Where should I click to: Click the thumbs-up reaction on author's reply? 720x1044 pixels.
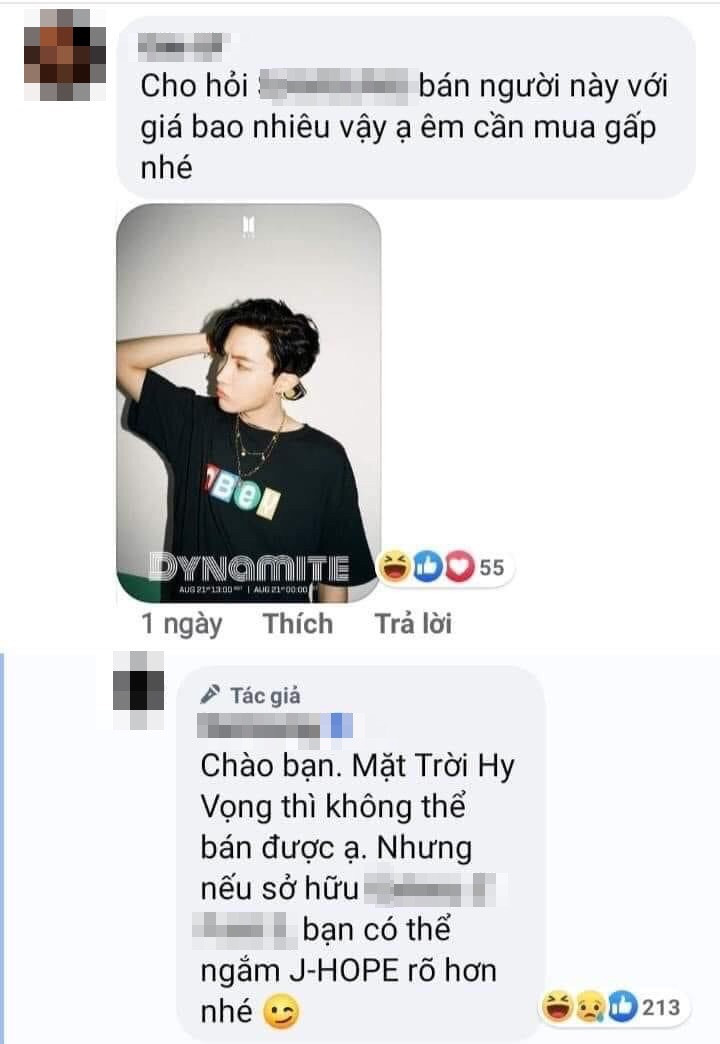point(623,1007)
